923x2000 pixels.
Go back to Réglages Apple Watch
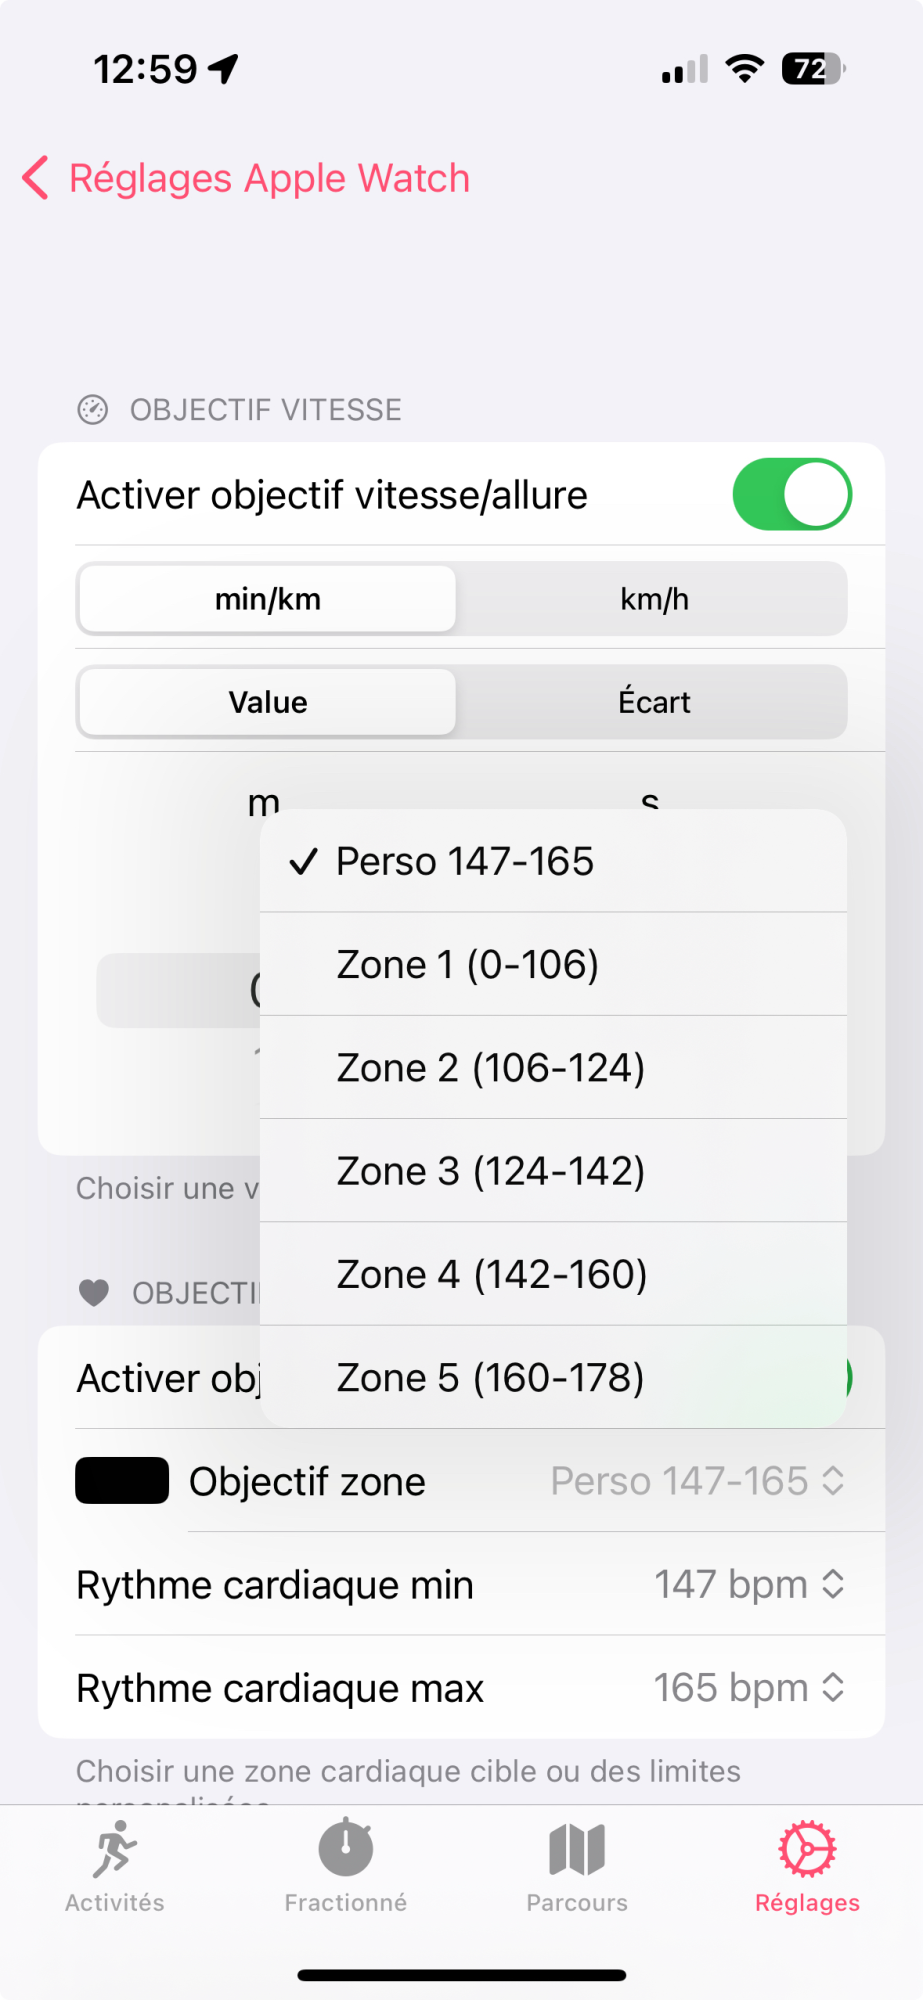pyautogui.click(x=268, y=178)
